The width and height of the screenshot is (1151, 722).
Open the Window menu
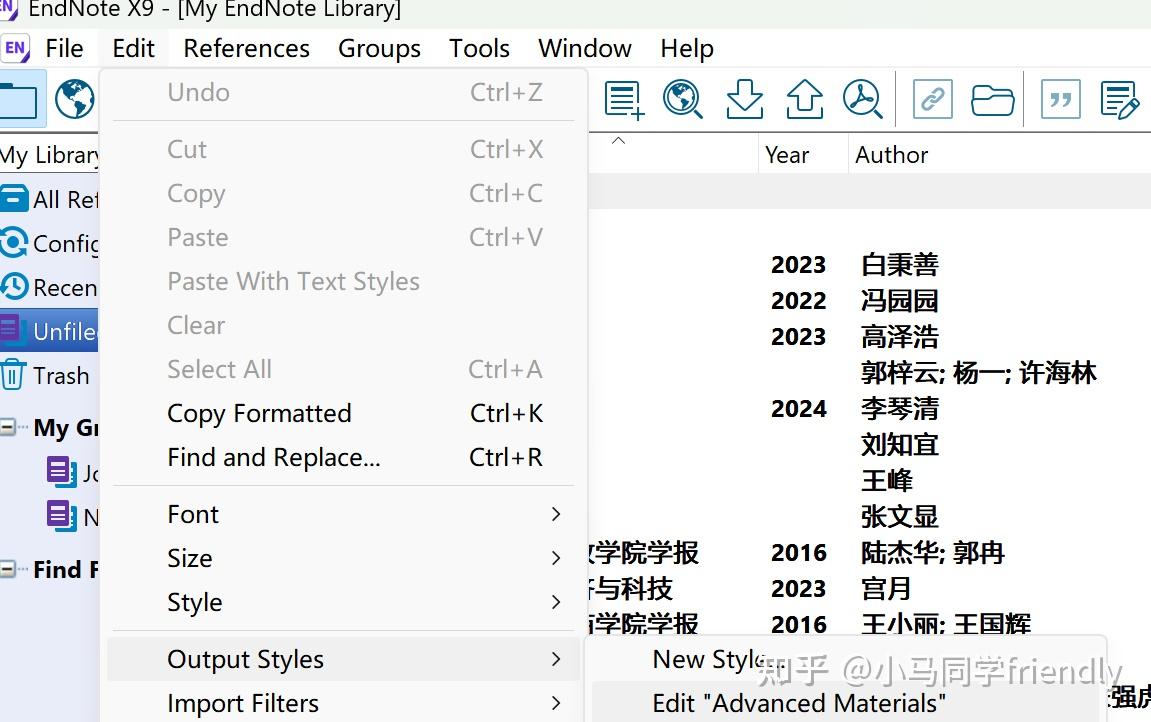pyautogui.click(x=585, y=48)
